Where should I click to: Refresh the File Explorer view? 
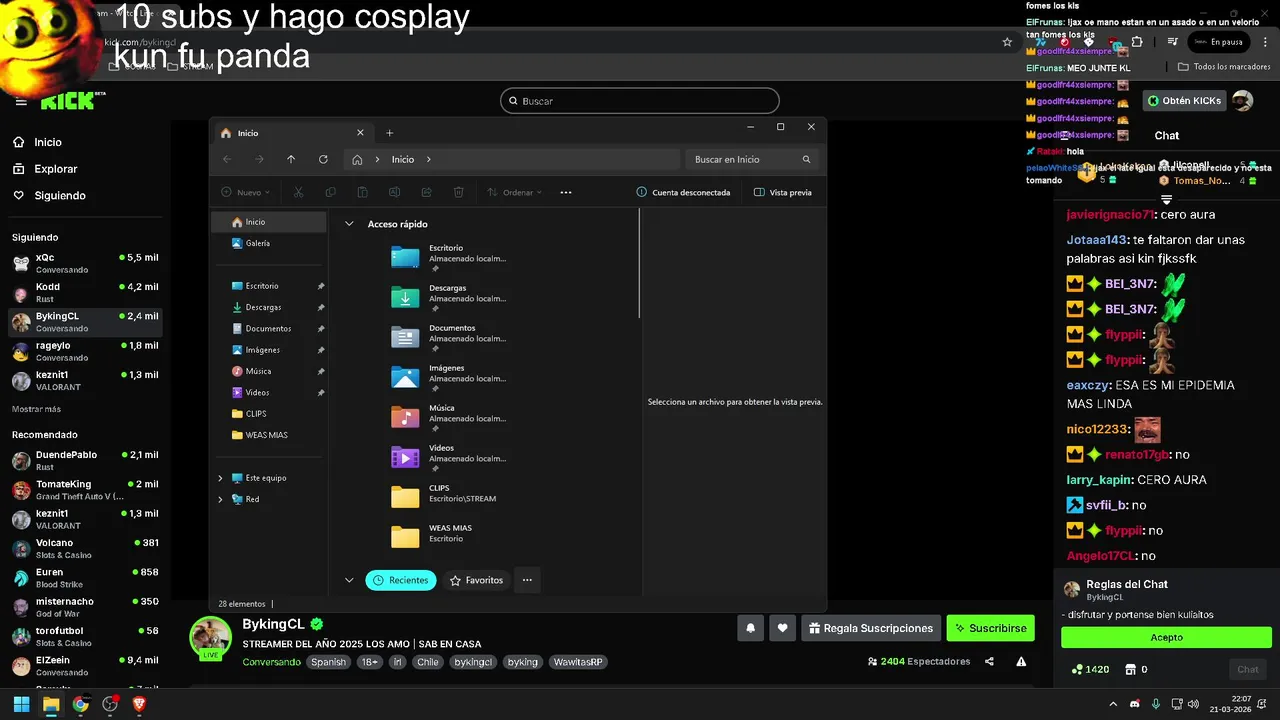[x=323, y=159]
